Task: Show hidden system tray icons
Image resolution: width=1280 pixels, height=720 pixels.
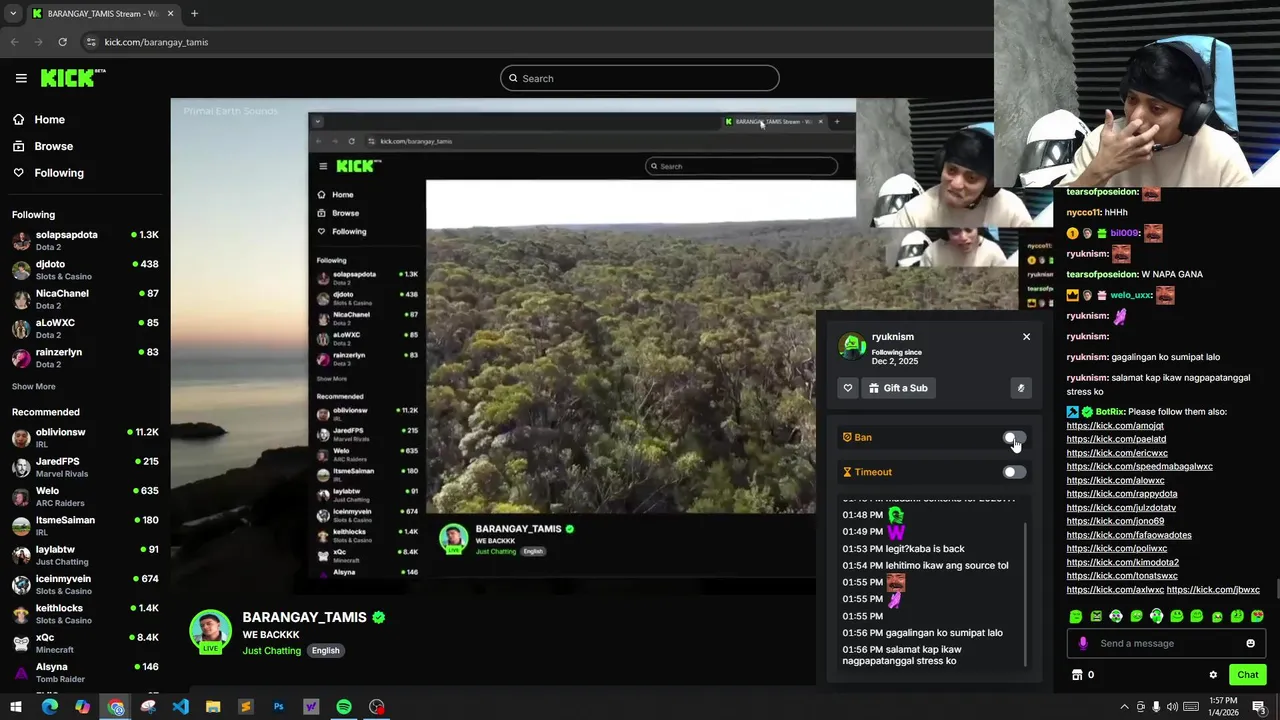Action: tap(1124, 707)
